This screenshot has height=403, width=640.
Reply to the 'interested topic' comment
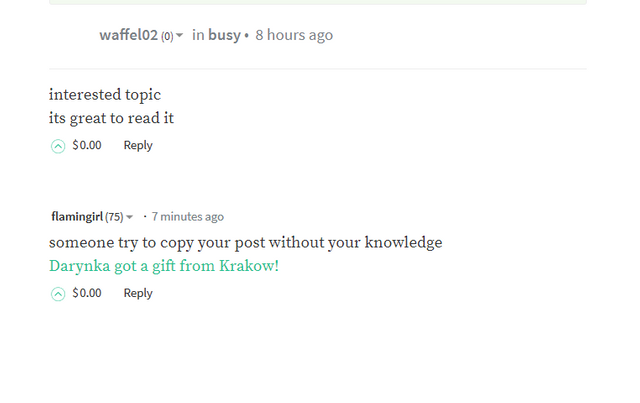(138, 145)
